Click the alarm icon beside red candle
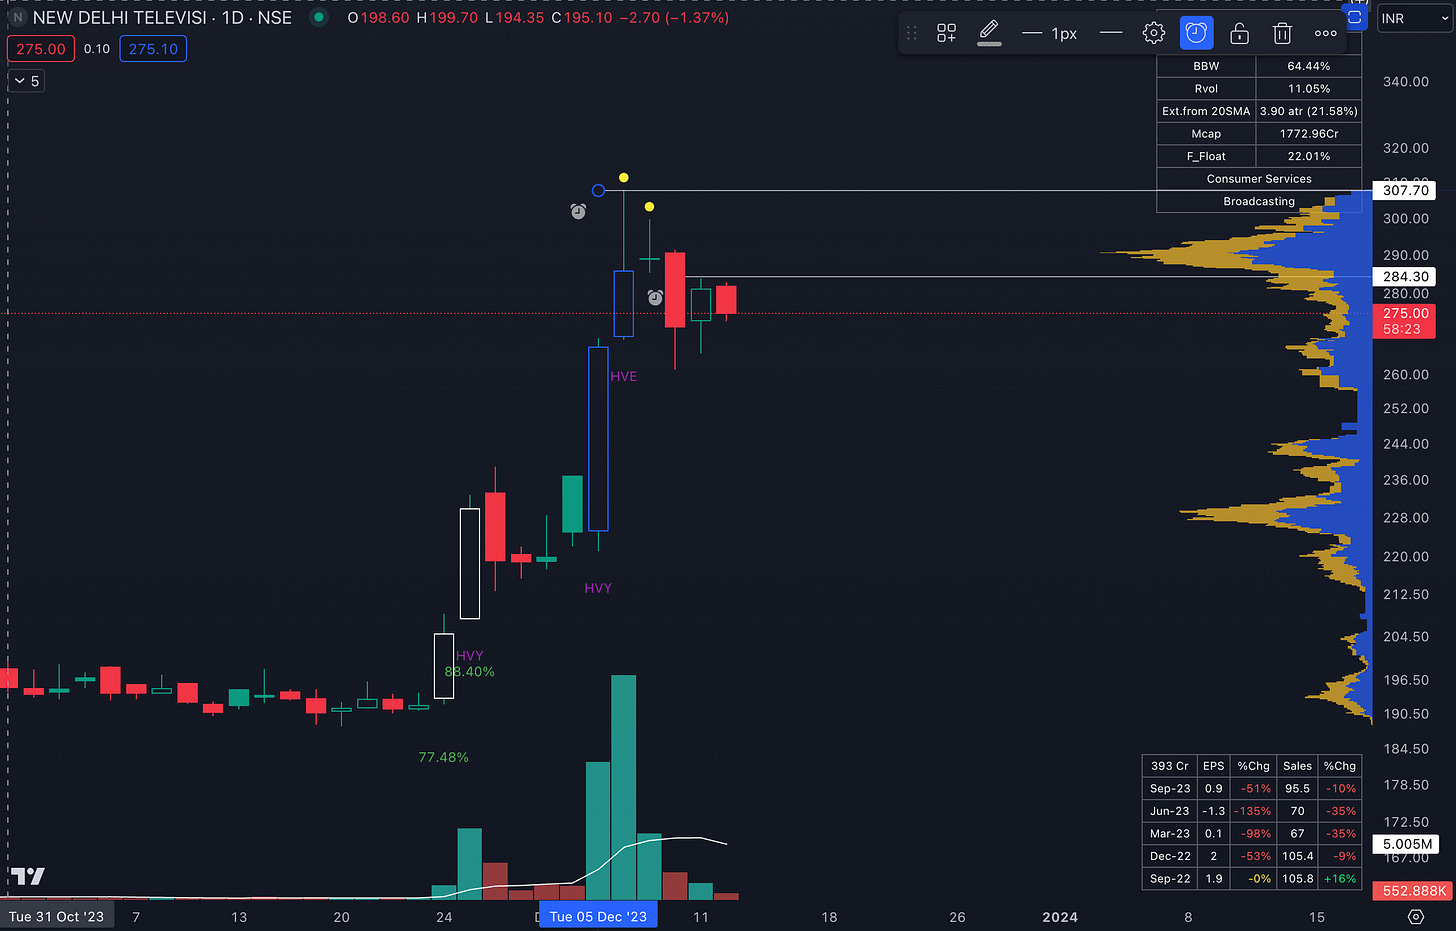 pos(654,297)
